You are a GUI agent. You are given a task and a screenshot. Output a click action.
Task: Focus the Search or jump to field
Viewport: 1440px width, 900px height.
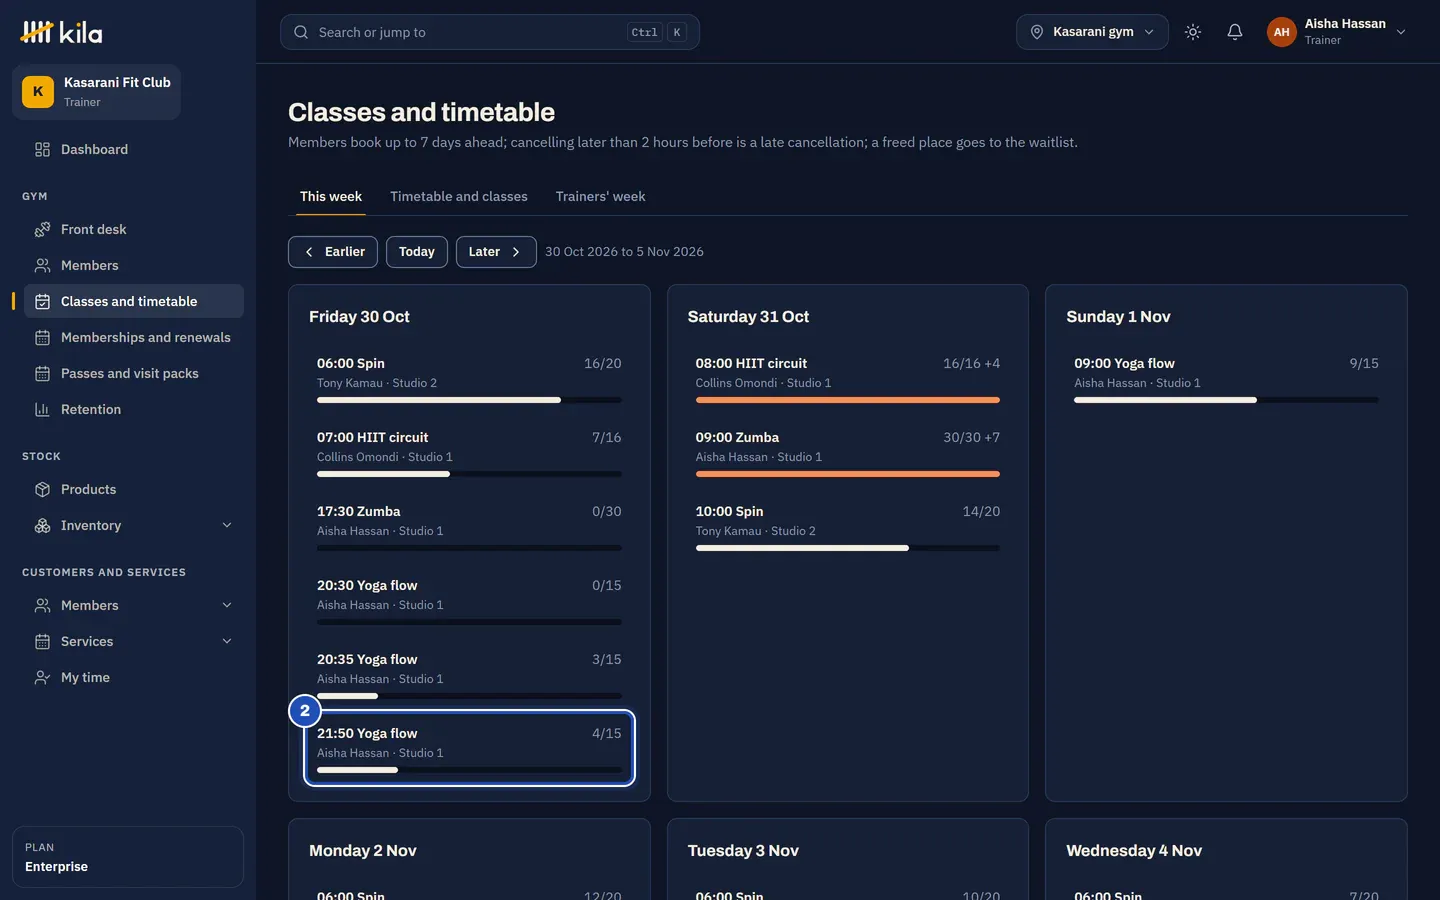click(490, 32)
